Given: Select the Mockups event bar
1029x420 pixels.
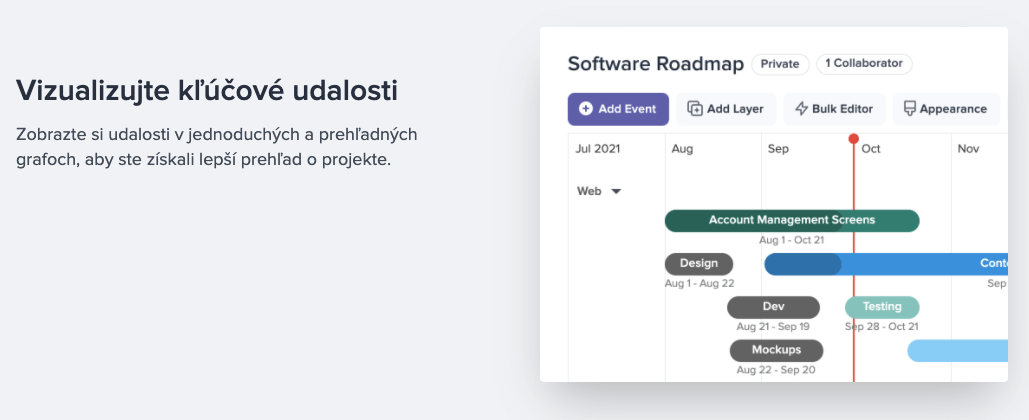Looking at the screenshot, I should point(776,350).
